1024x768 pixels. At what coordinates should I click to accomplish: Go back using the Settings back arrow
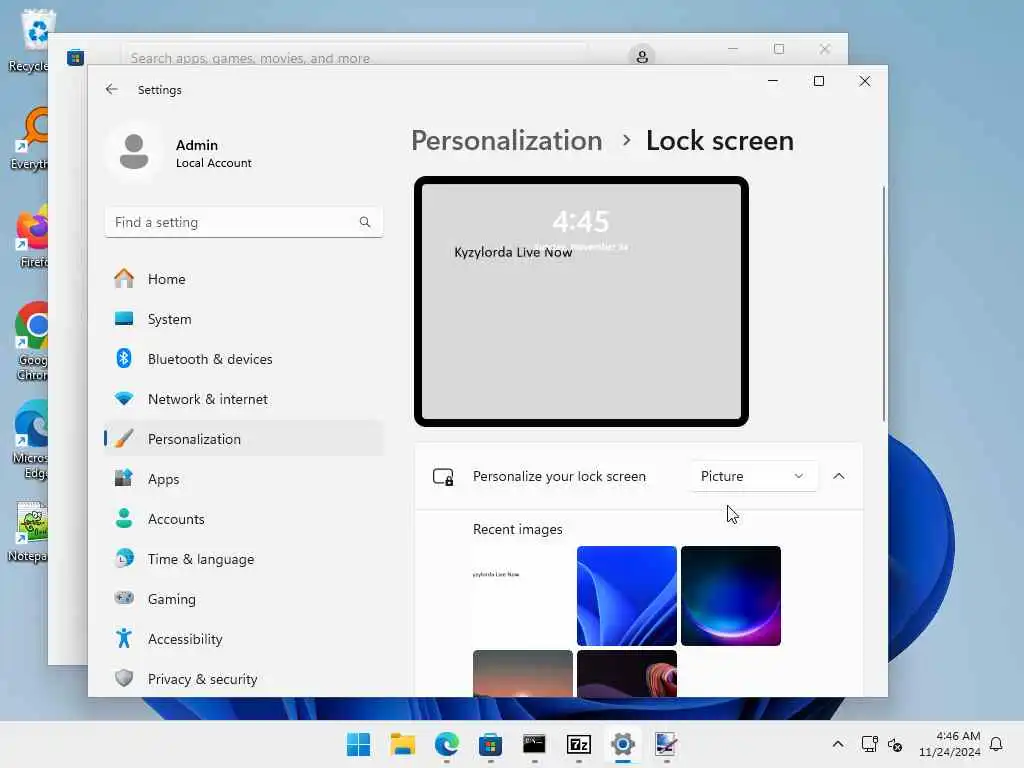(x=112, y=89)
